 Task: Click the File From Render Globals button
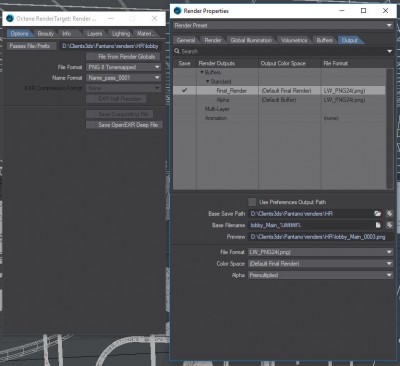[x=123, y=57]
